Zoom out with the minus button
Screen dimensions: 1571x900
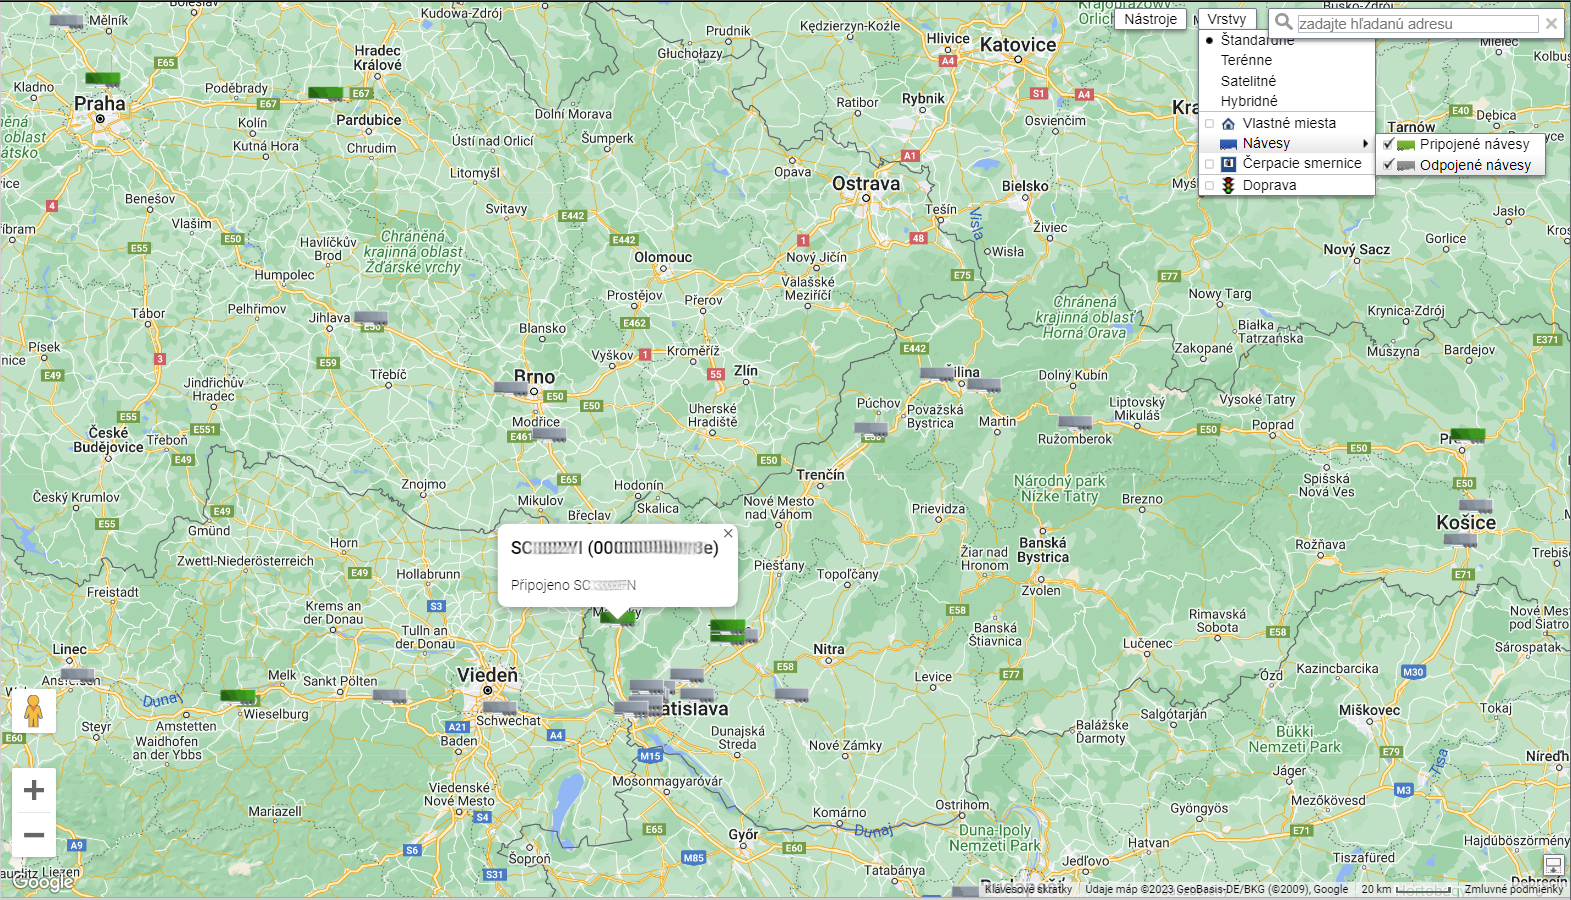coord(34,835)
